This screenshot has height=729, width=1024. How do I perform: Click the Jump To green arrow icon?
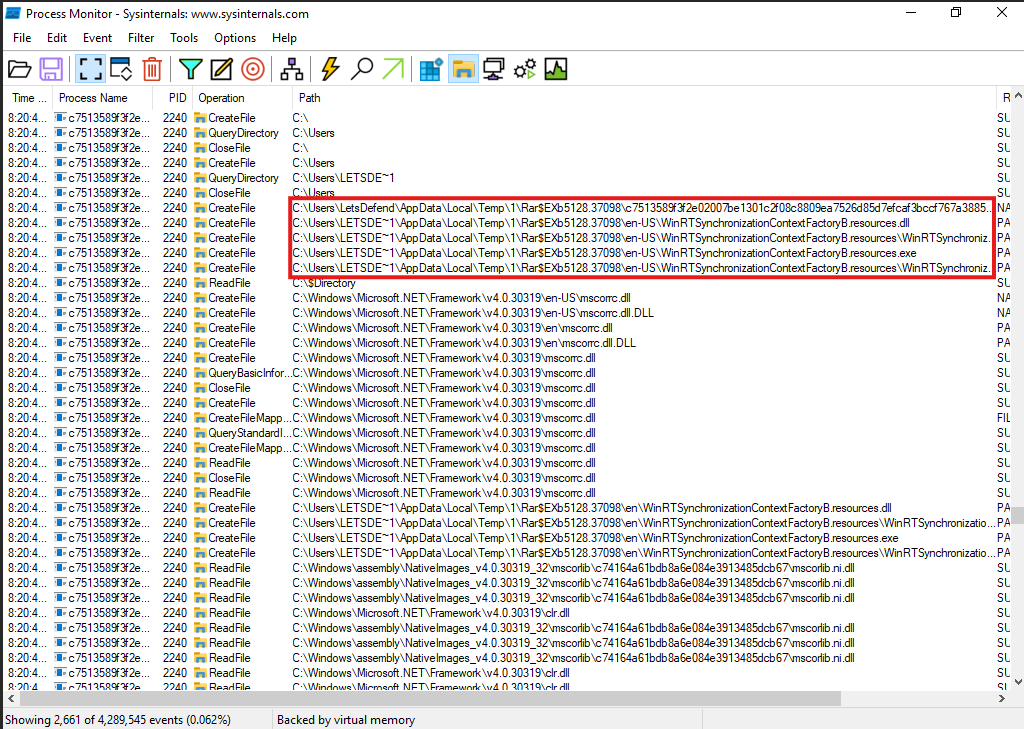point(393,69)
